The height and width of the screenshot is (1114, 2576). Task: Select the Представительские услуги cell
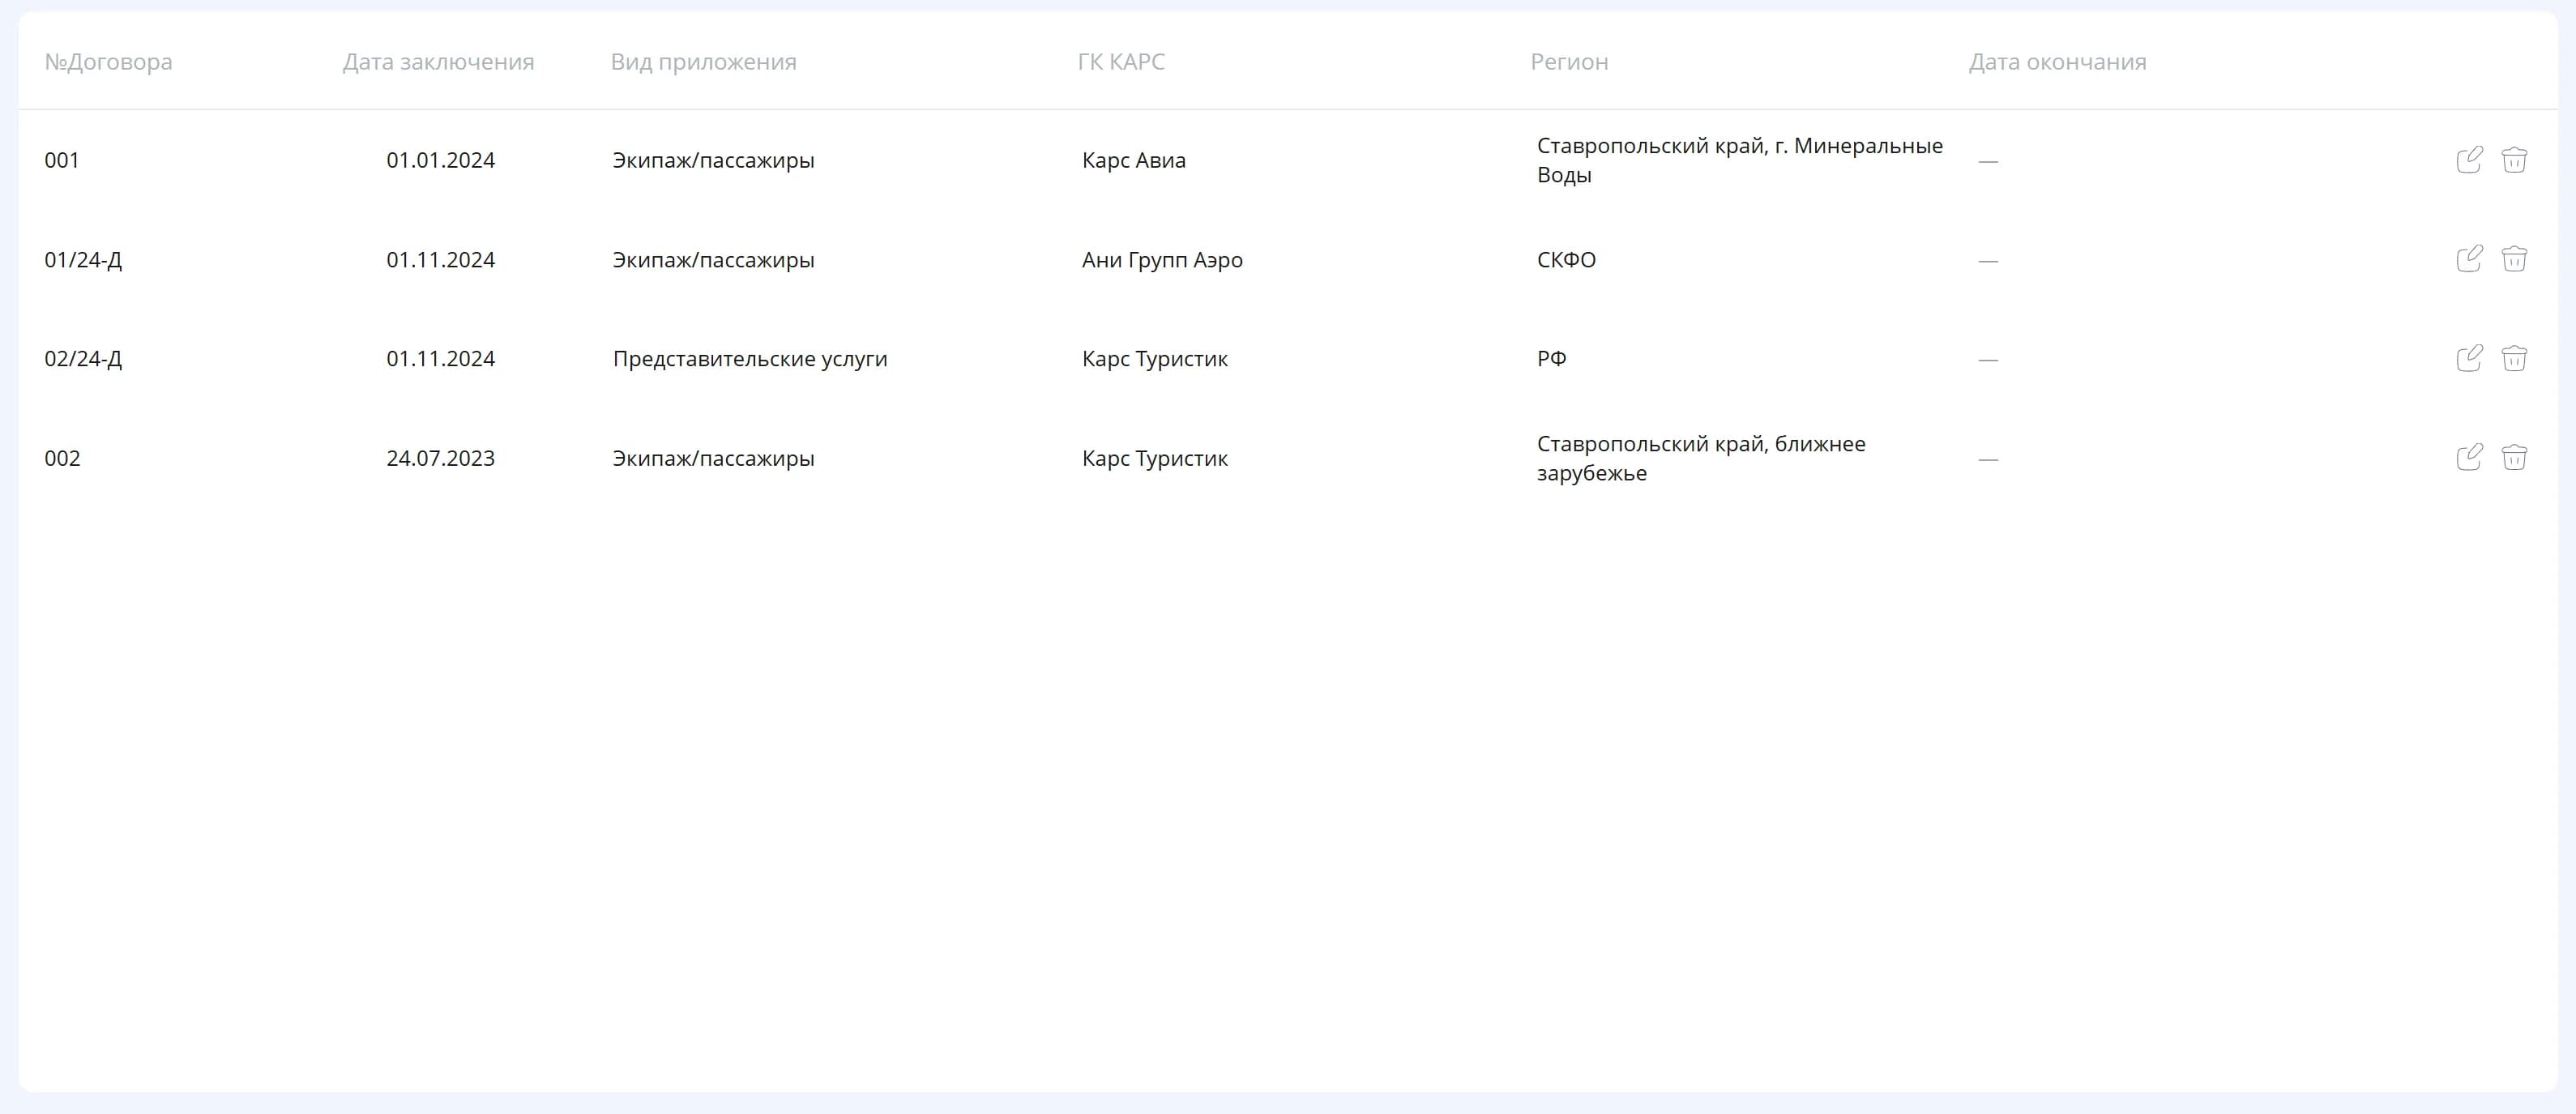pyautogui.click(x=750, y=359)
